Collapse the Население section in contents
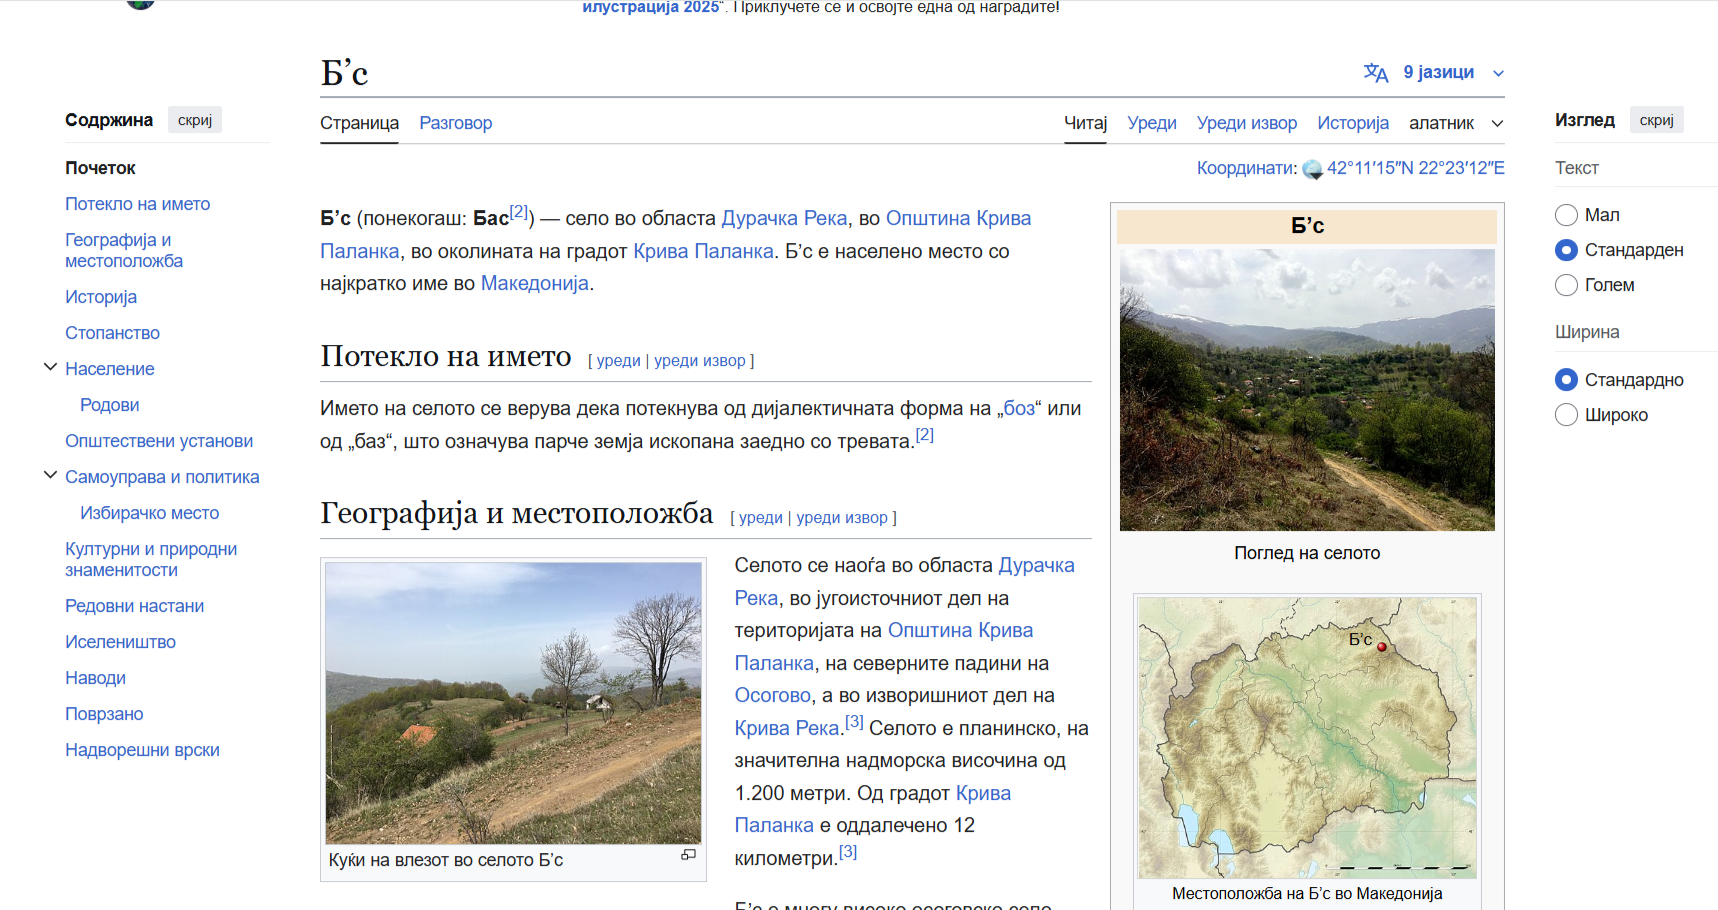 (50, 368)
